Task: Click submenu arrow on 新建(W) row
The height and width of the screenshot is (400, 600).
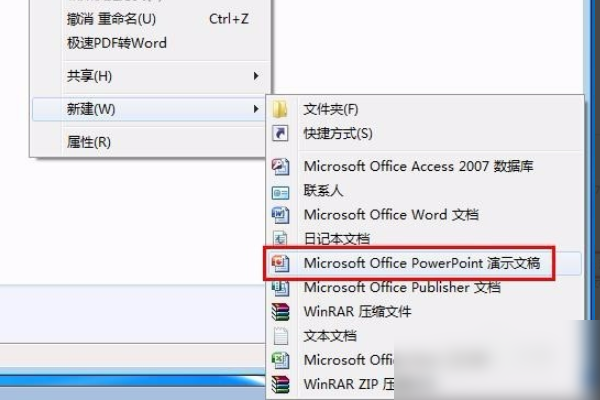Action: point(256,109)
